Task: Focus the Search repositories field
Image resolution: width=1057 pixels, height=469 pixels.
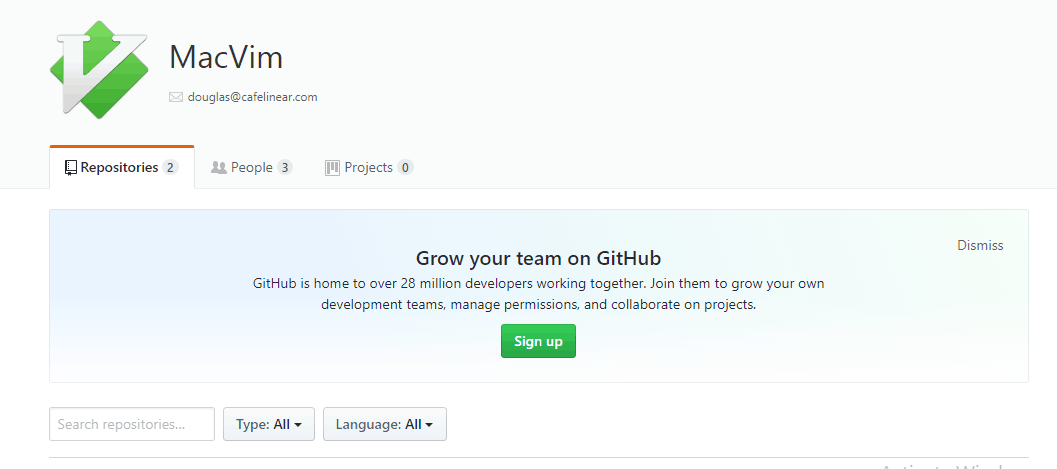Action: (x=132, y=425)
